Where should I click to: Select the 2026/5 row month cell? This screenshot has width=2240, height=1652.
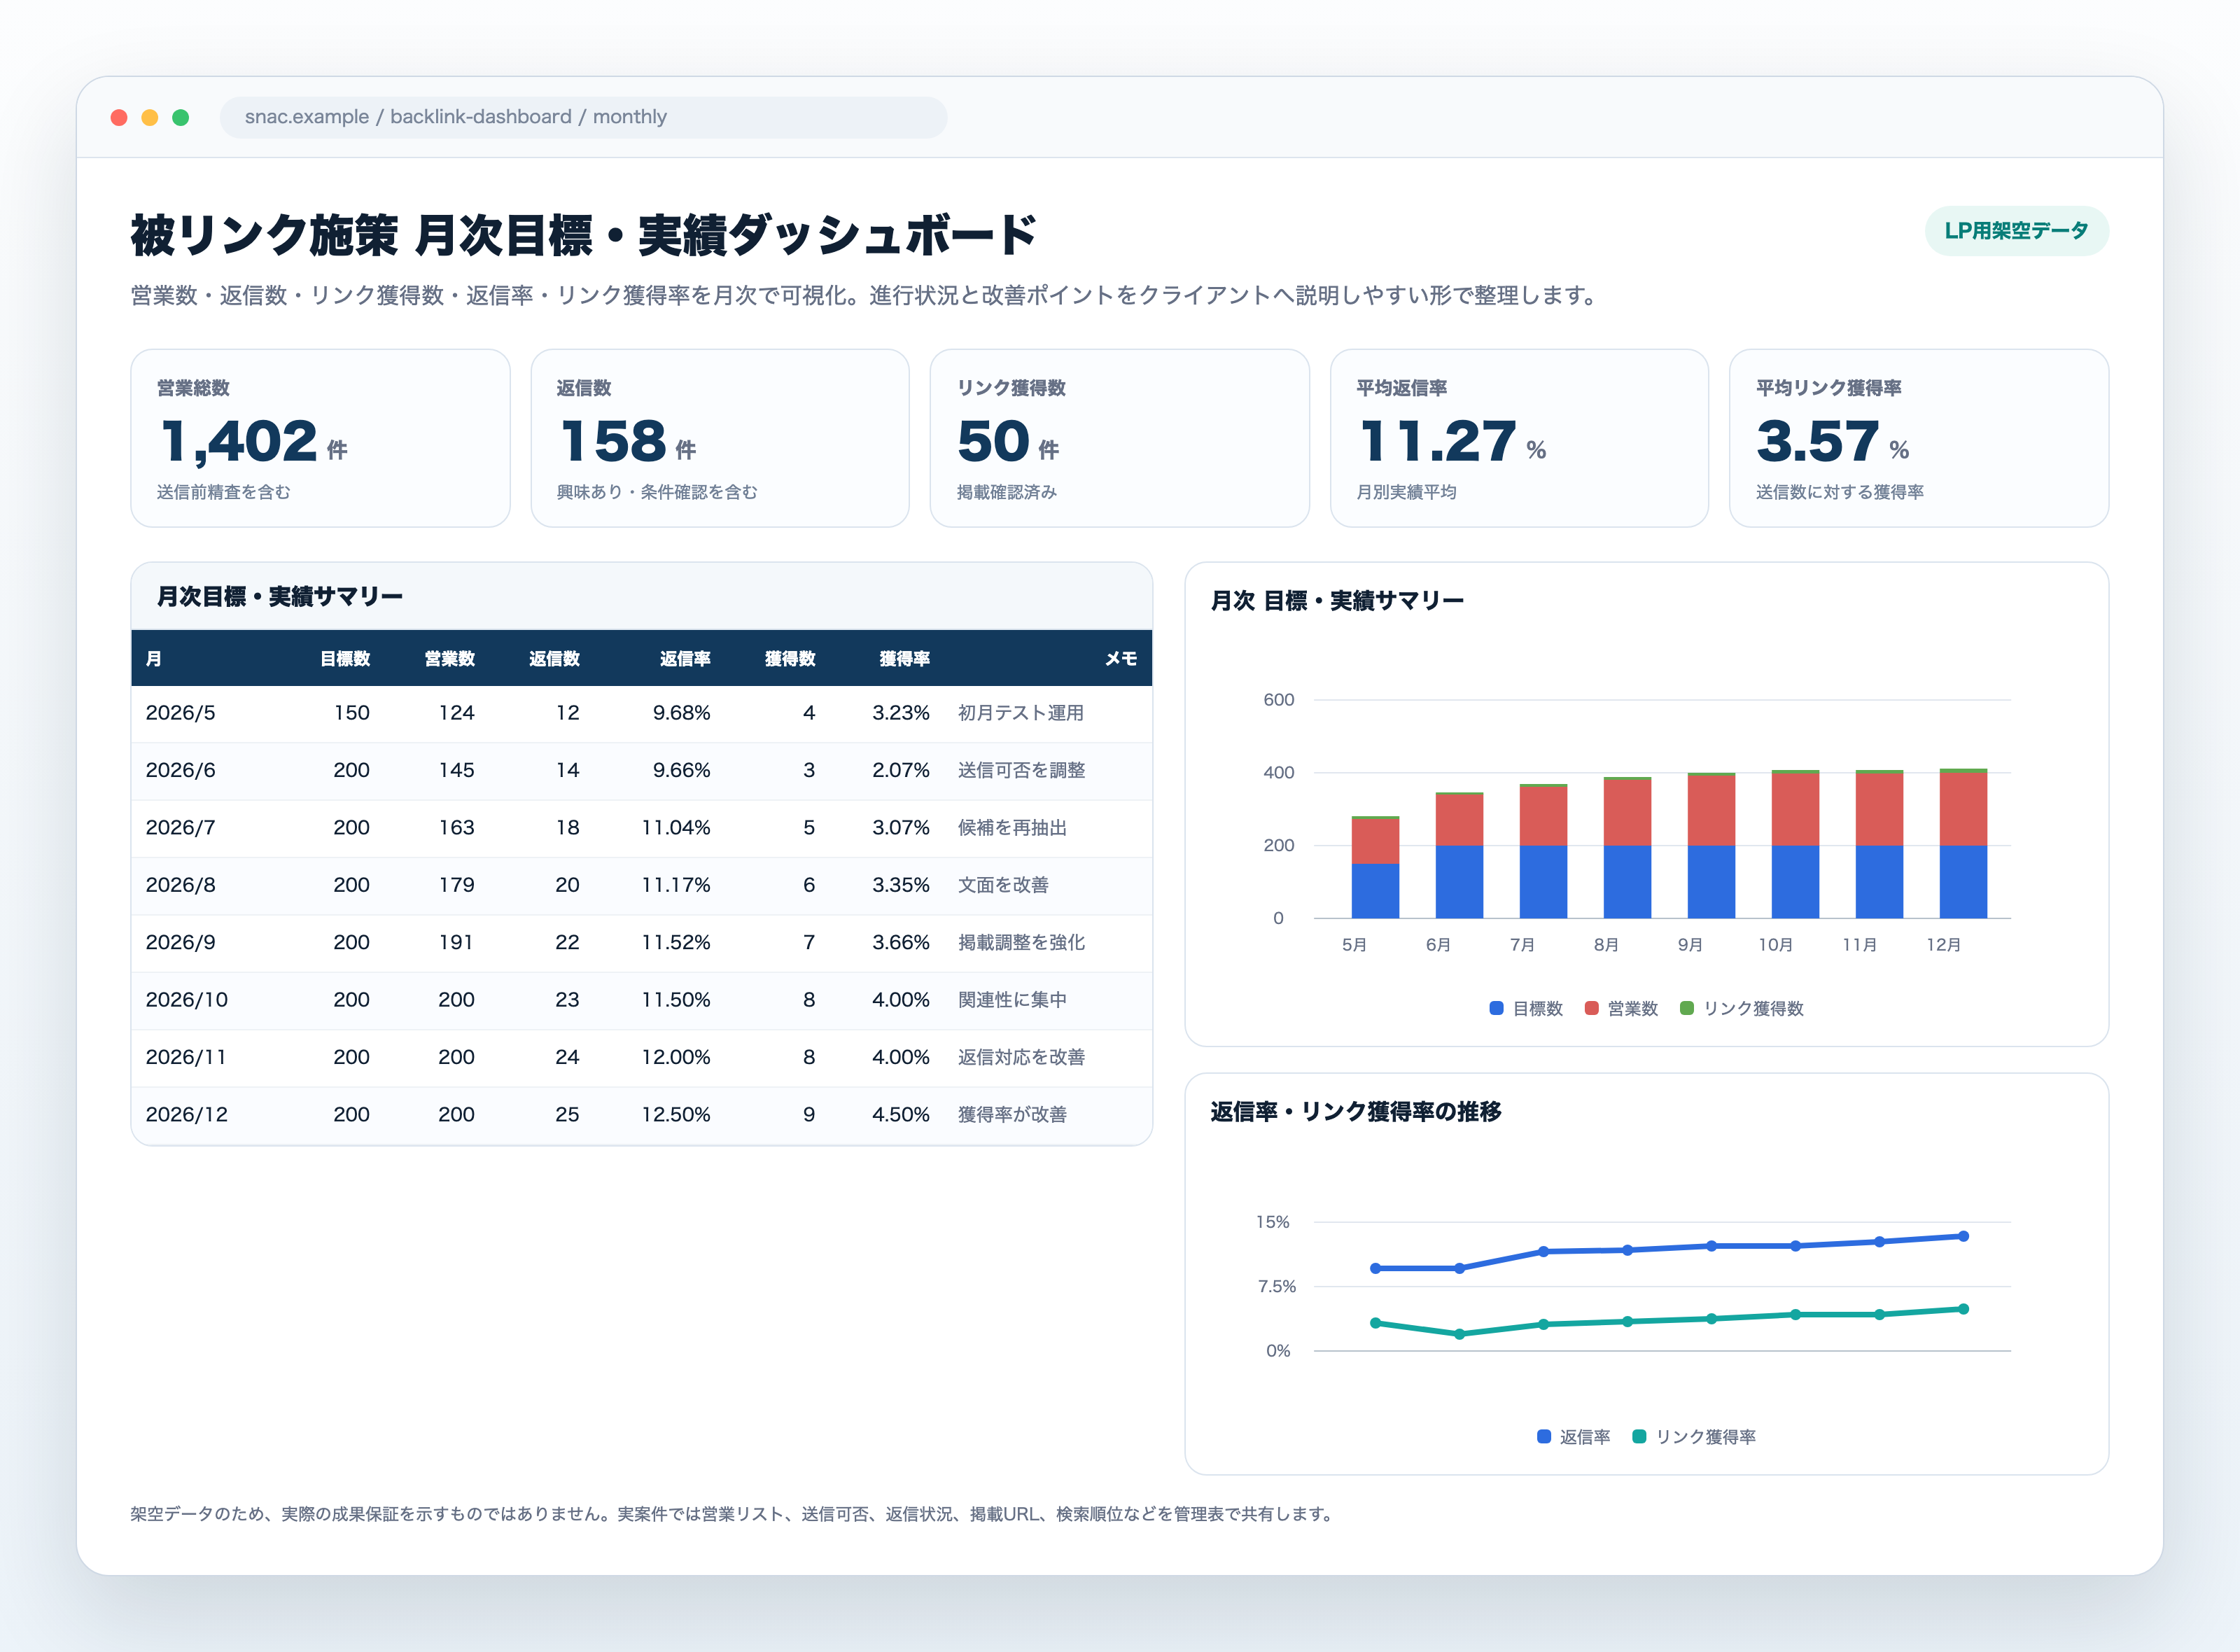(x=180, y=713)
